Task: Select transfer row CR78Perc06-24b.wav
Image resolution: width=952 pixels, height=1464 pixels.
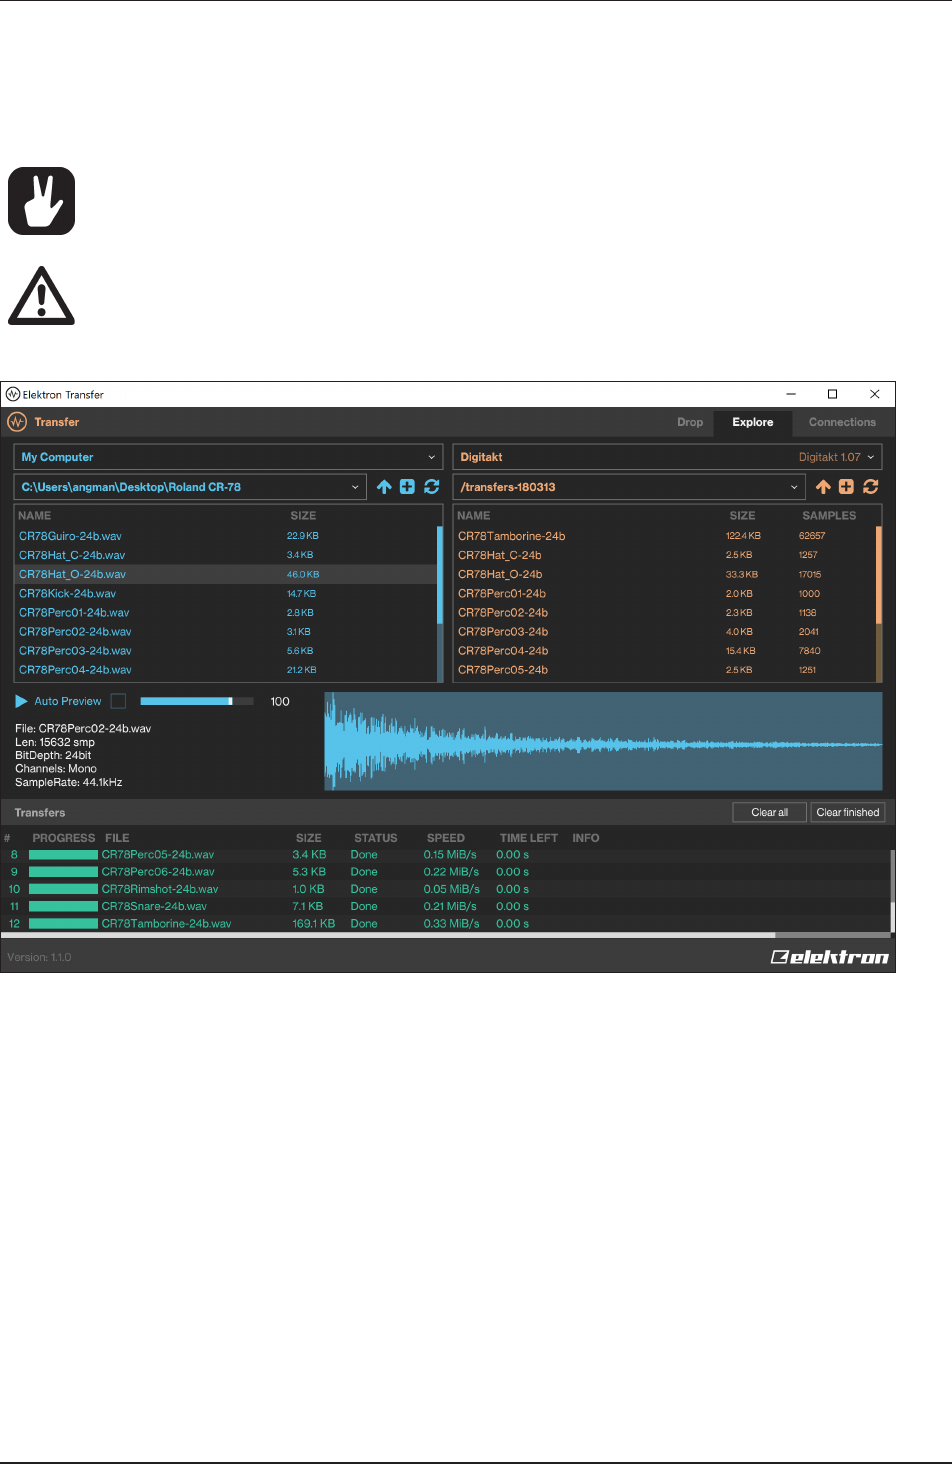Action: click(445, 872)
